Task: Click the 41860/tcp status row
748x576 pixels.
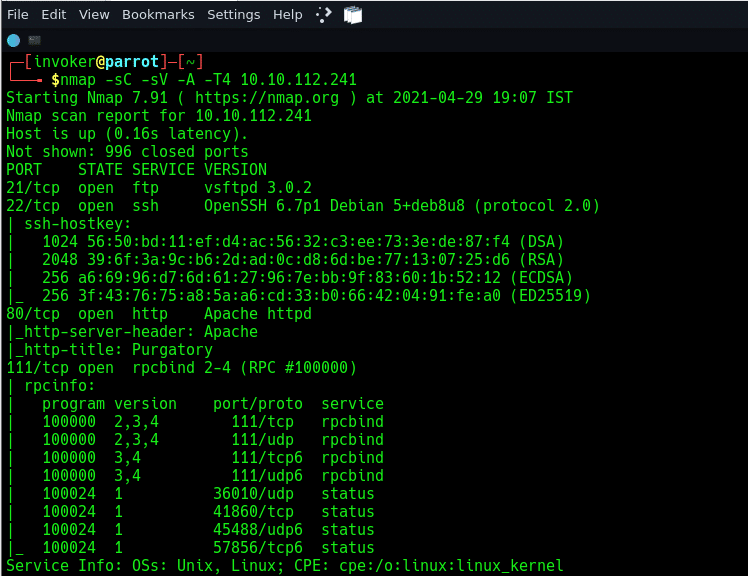Action: [208, 512]
